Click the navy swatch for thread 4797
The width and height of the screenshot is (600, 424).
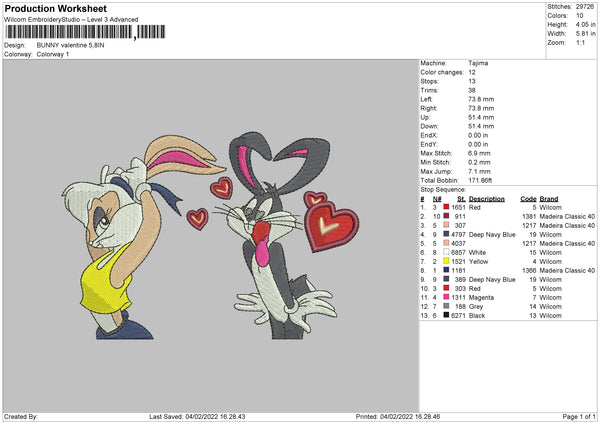446,234
